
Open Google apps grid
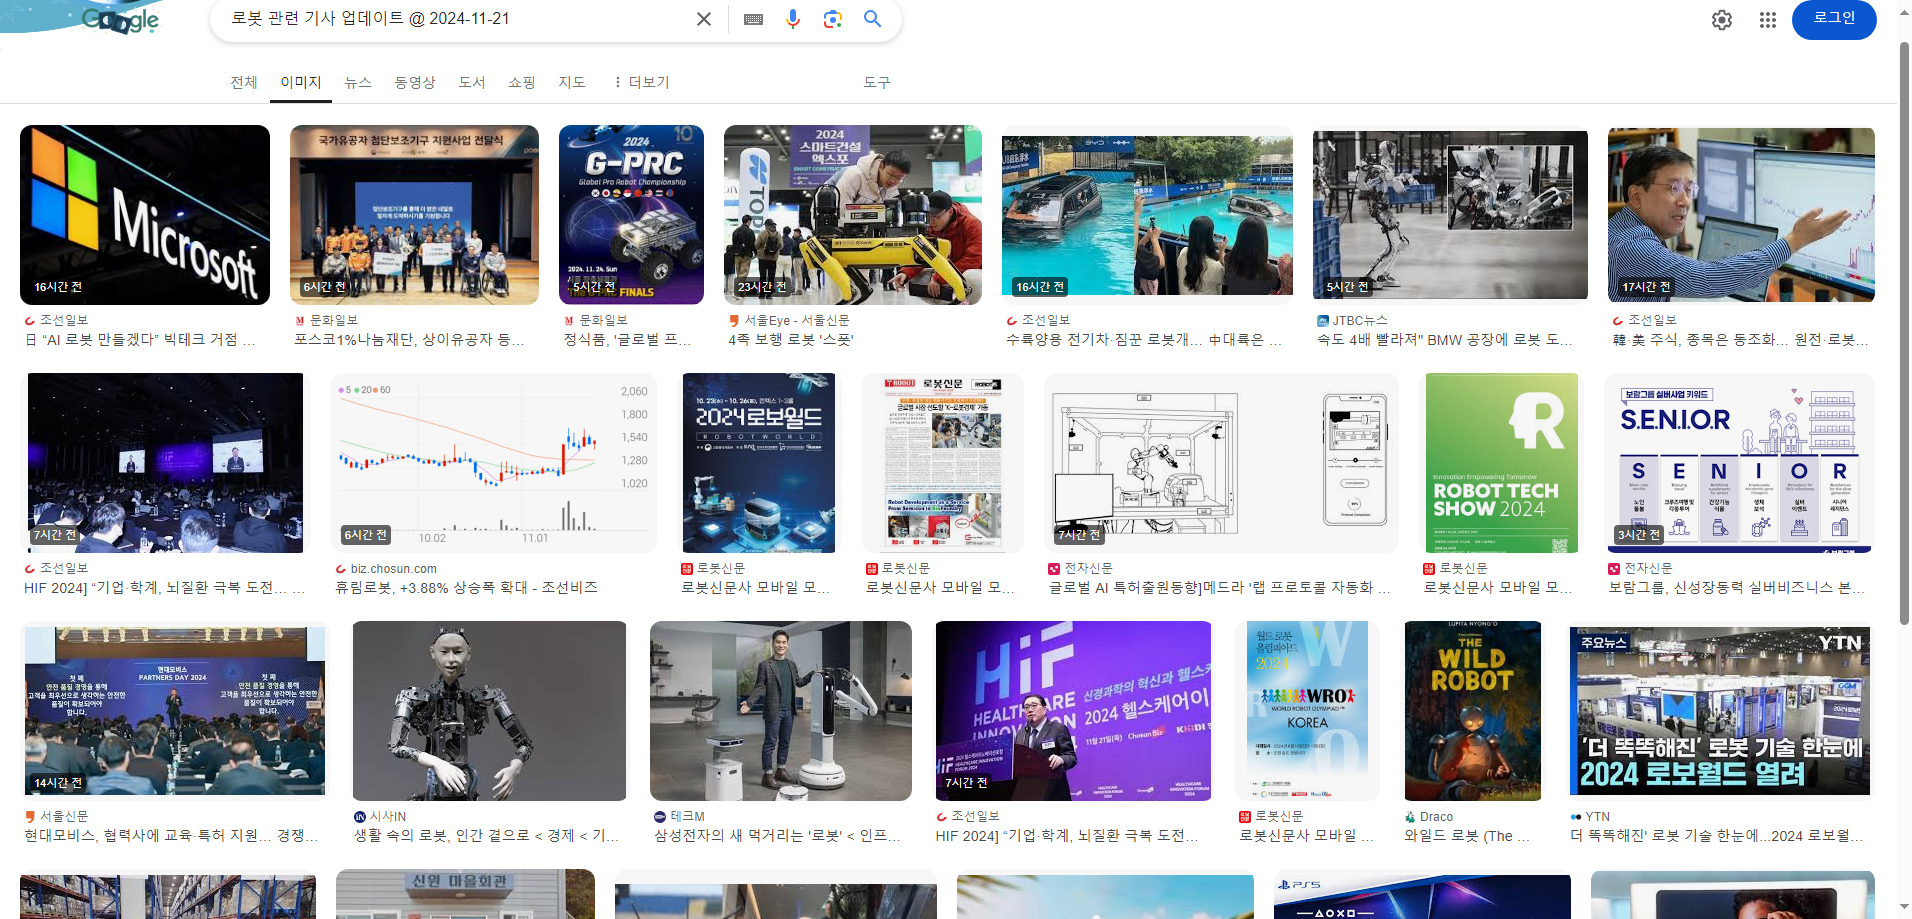click(x=1768, y=20)
